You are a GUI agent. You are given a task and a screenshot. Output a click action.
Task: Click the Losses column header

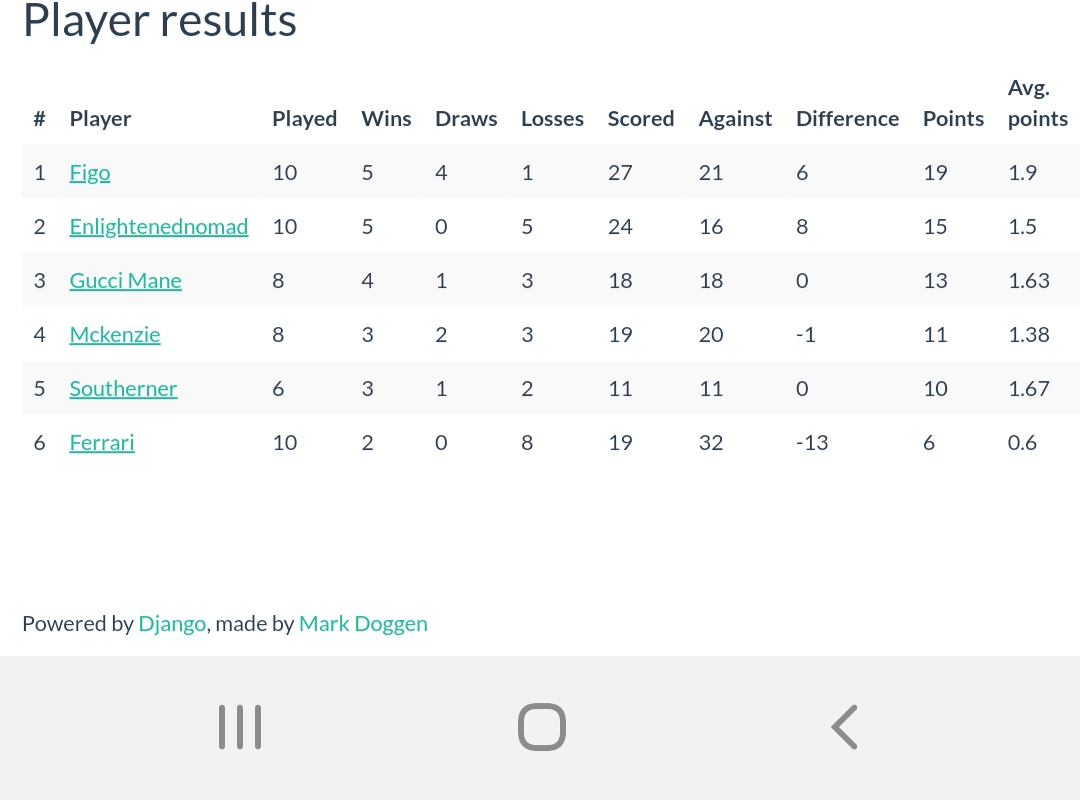coord(552,119)
